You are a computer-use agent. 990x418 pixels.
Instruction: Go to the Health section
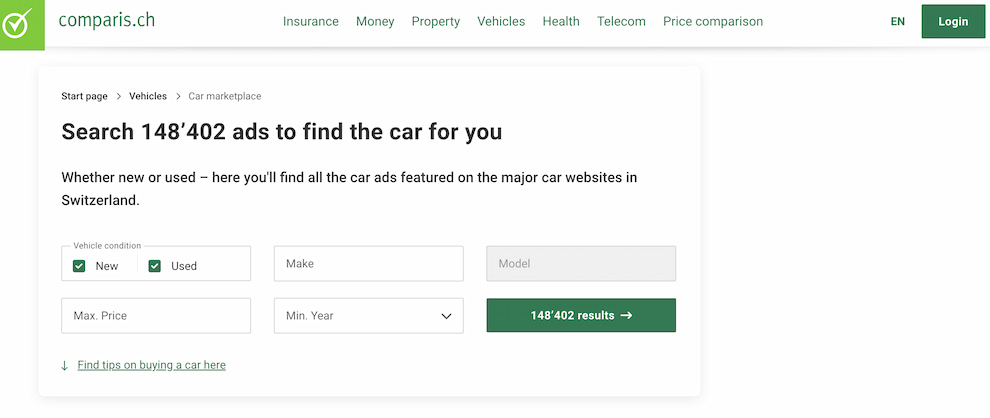pyautogui.click(x=561, y=21)
